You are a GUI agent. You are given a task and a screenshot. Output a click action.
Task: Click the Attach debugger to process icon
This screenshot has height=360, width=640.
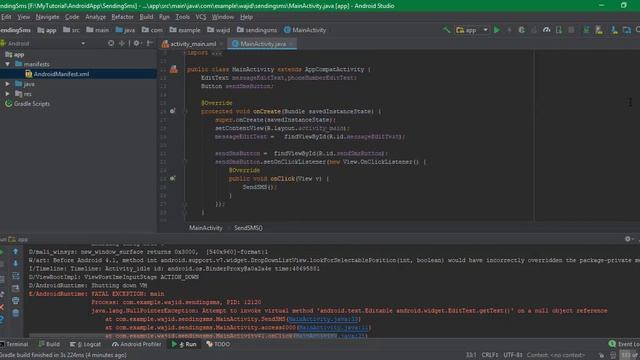559,30
